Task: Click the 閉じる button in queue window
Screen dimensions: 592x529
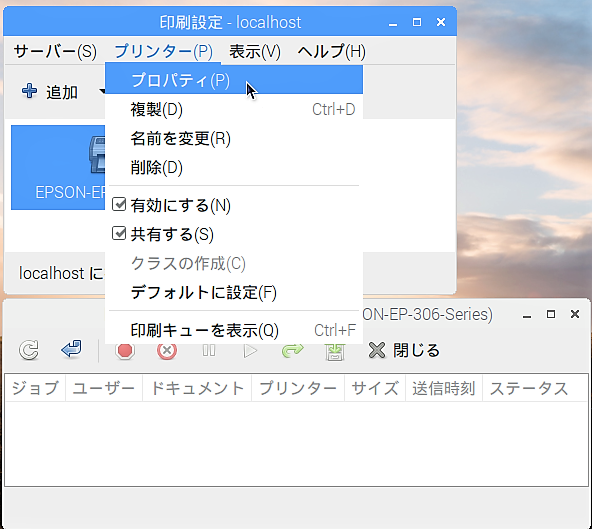Action: [x=404, y=350]
